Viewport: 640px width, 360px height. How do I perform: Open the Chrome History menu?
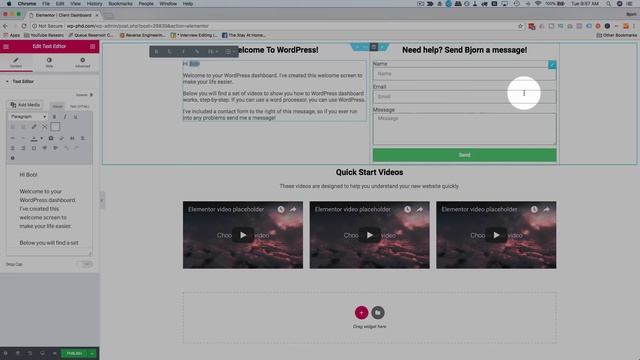(94, 4)
